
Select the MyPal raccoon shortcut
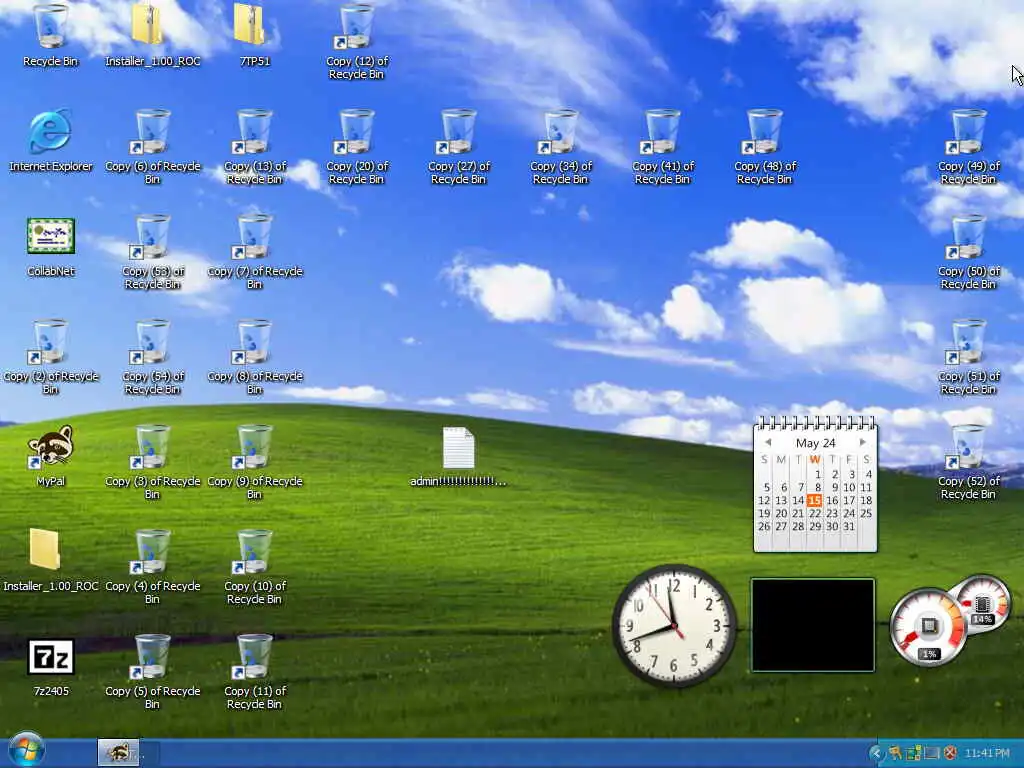50,455
